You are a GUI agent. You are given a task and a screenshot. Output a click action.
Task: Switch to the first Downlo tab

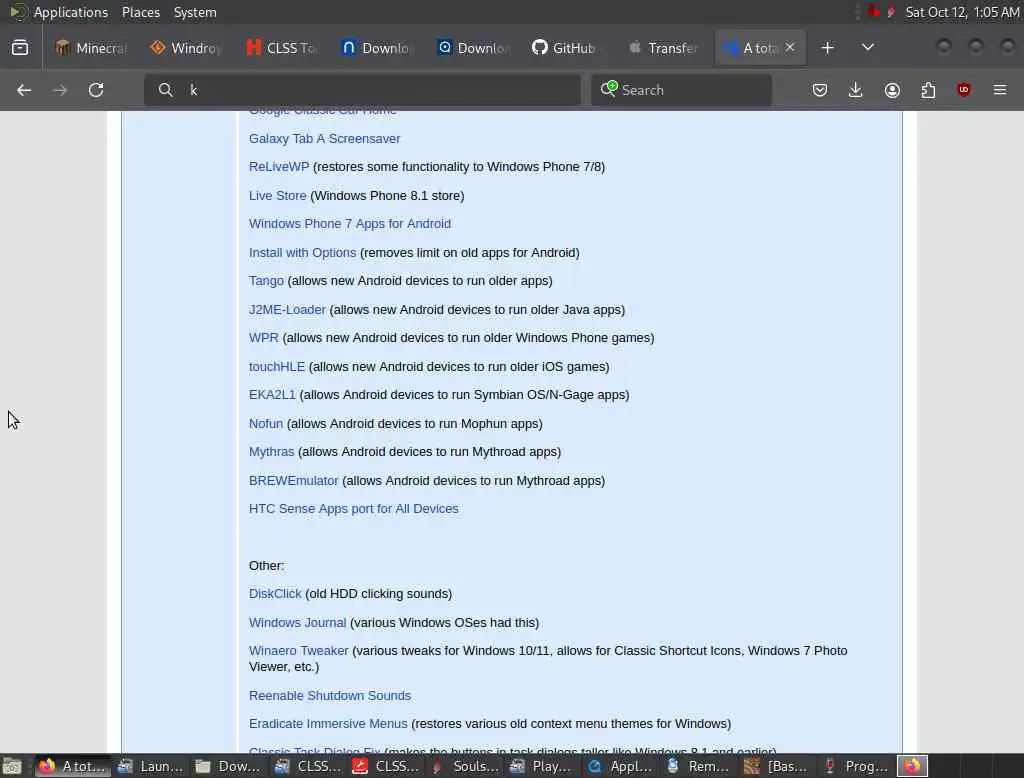click(x=377, y=48)
